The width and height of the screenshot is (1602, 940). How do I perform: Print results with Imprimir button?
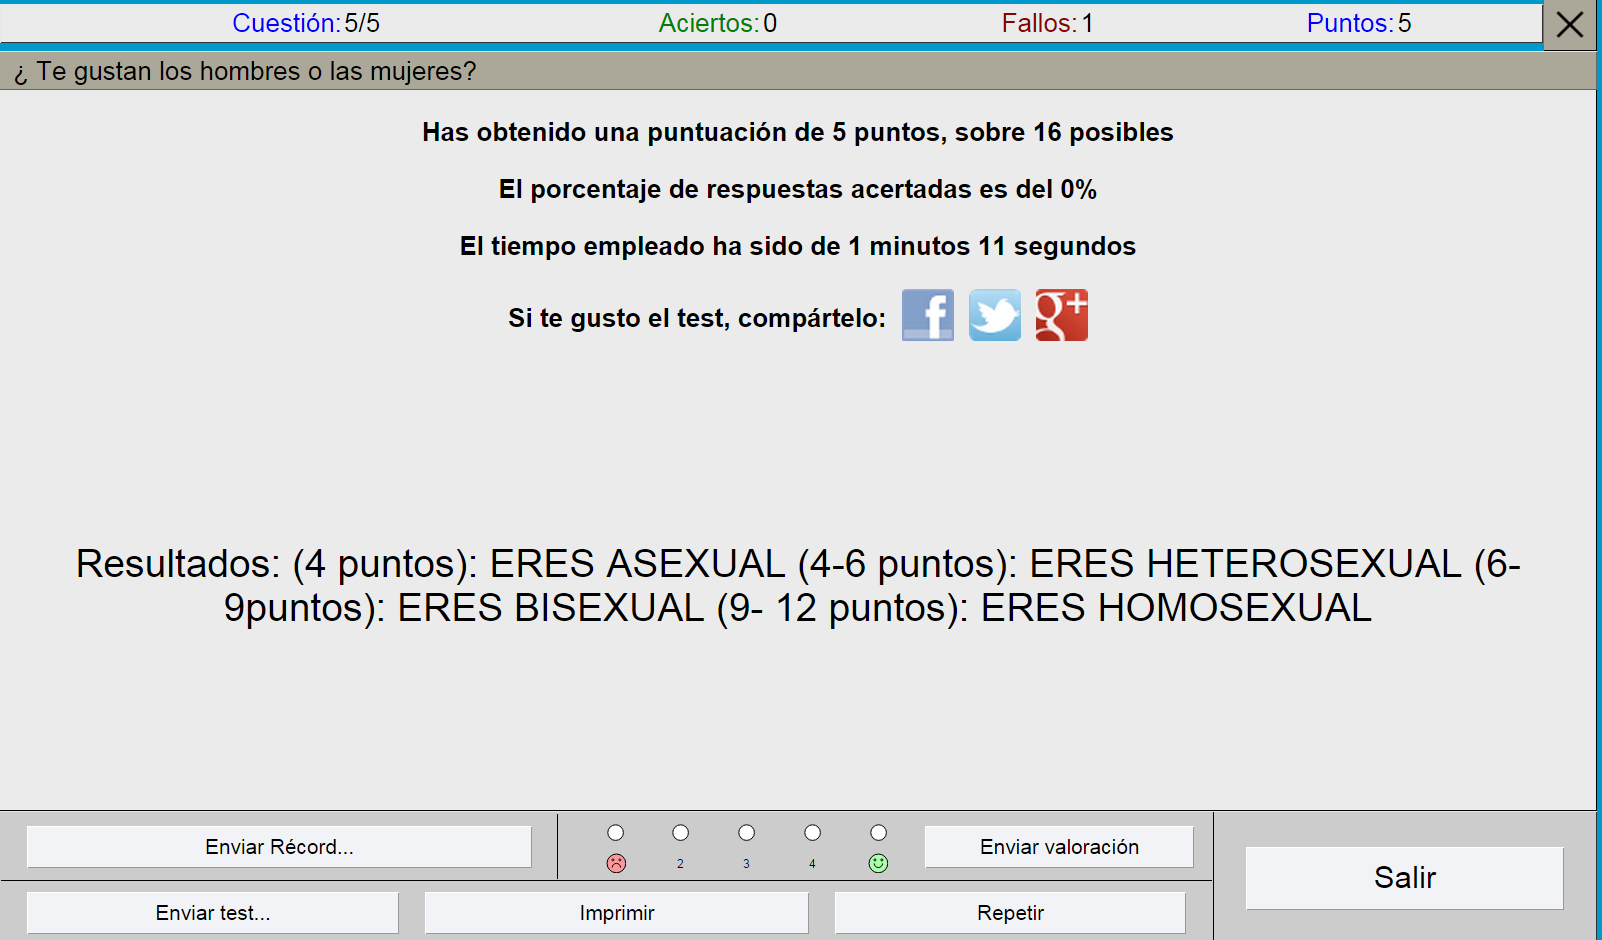click(617, 913)
